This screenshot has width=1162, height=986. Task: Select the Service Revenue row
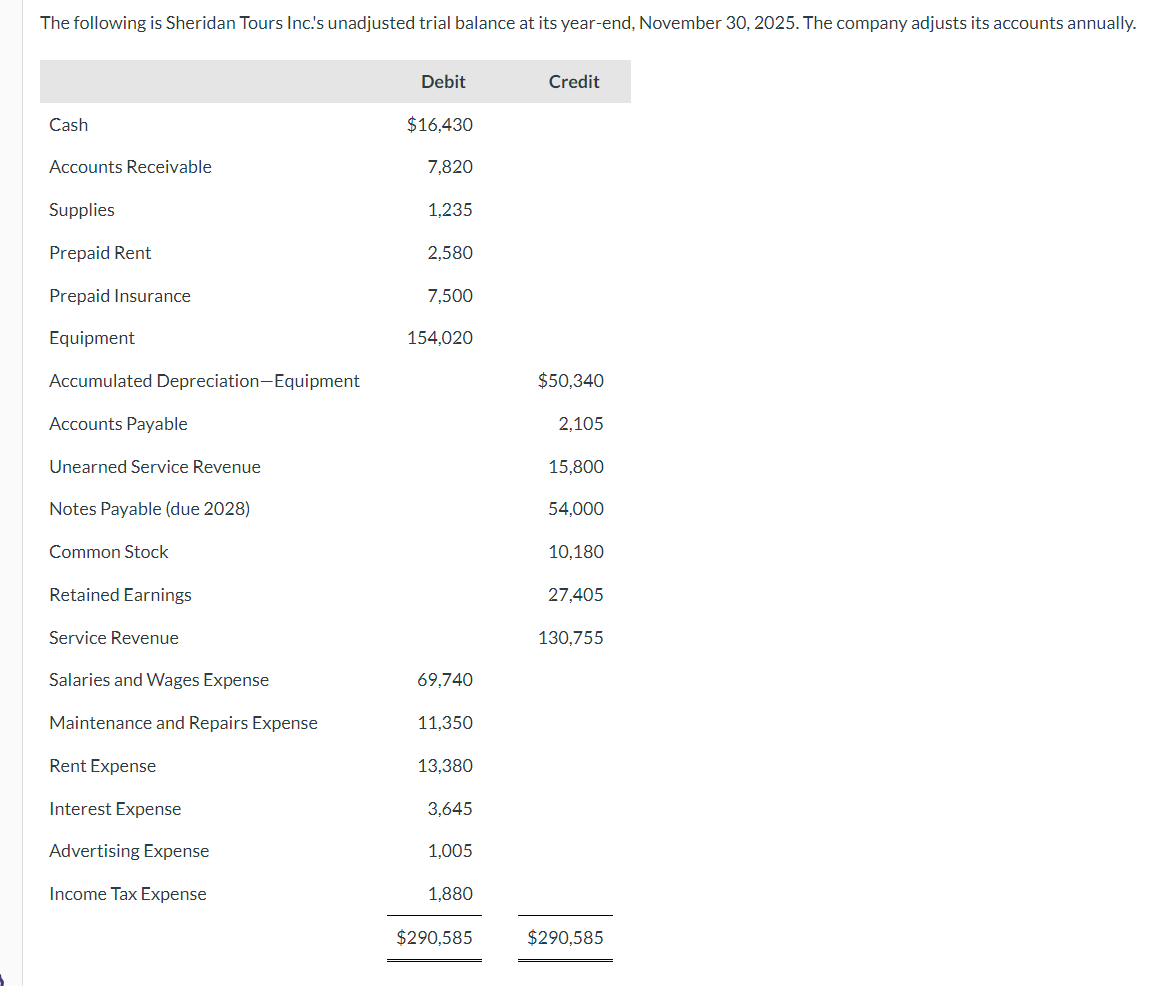pyautogui.click(x=113, y=638)
